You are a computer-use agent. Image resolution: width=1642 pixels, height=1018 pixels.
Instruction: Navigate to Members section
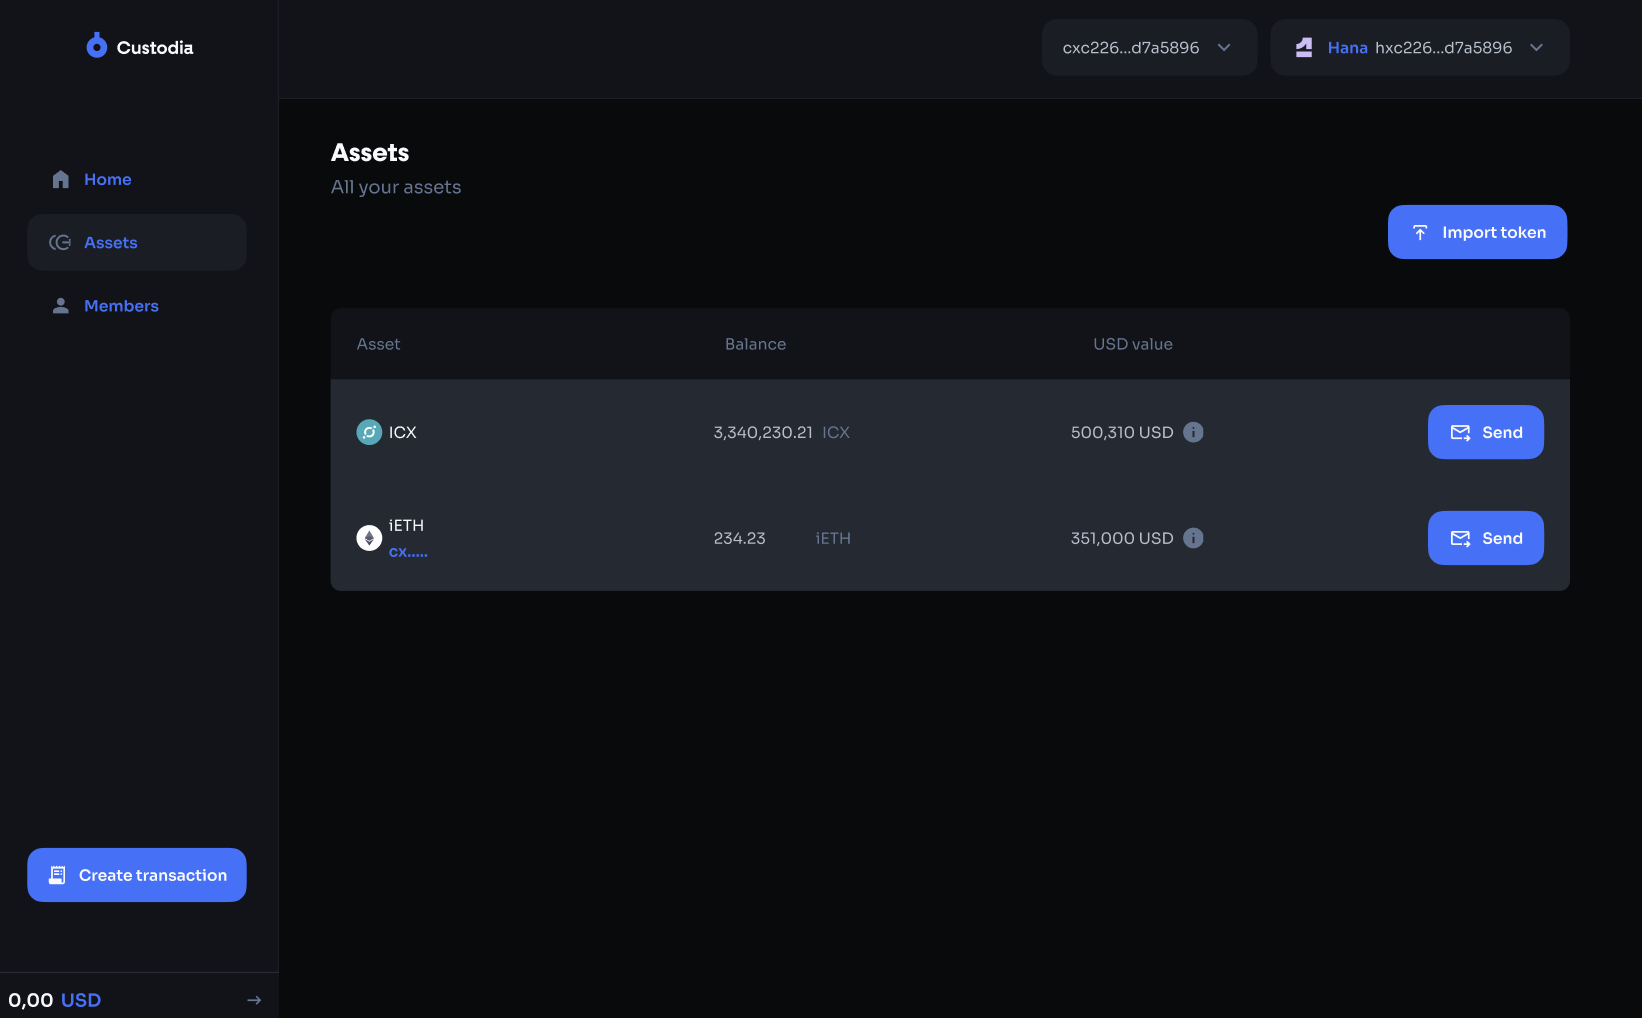(121, 306)
